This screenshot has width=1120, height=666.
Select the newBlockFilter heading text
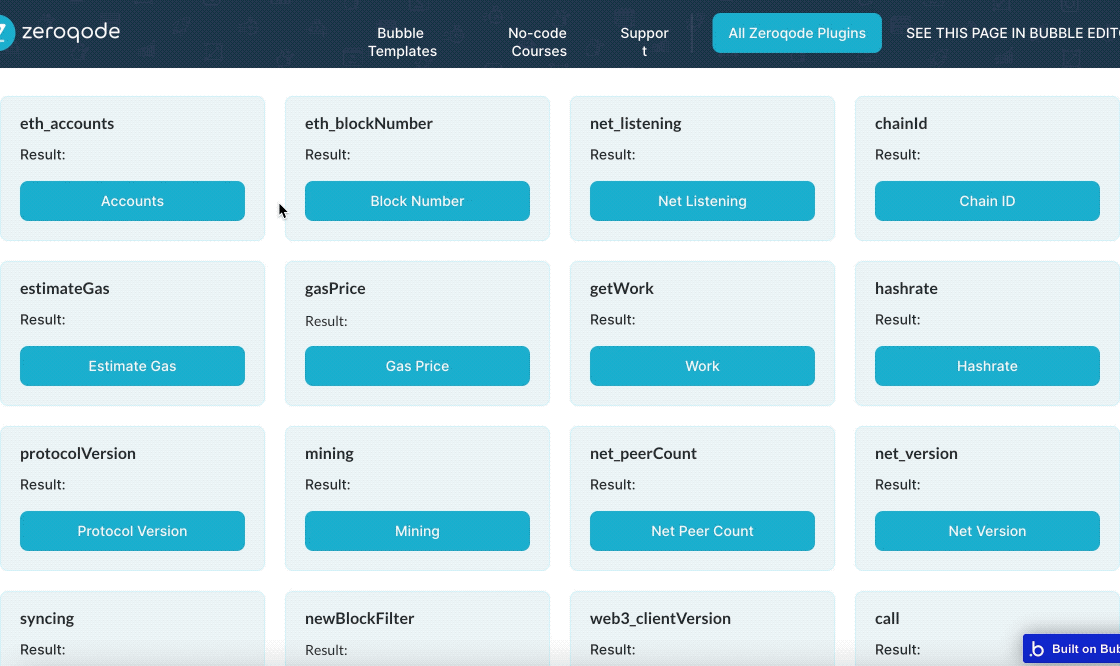tap(359, 618)
